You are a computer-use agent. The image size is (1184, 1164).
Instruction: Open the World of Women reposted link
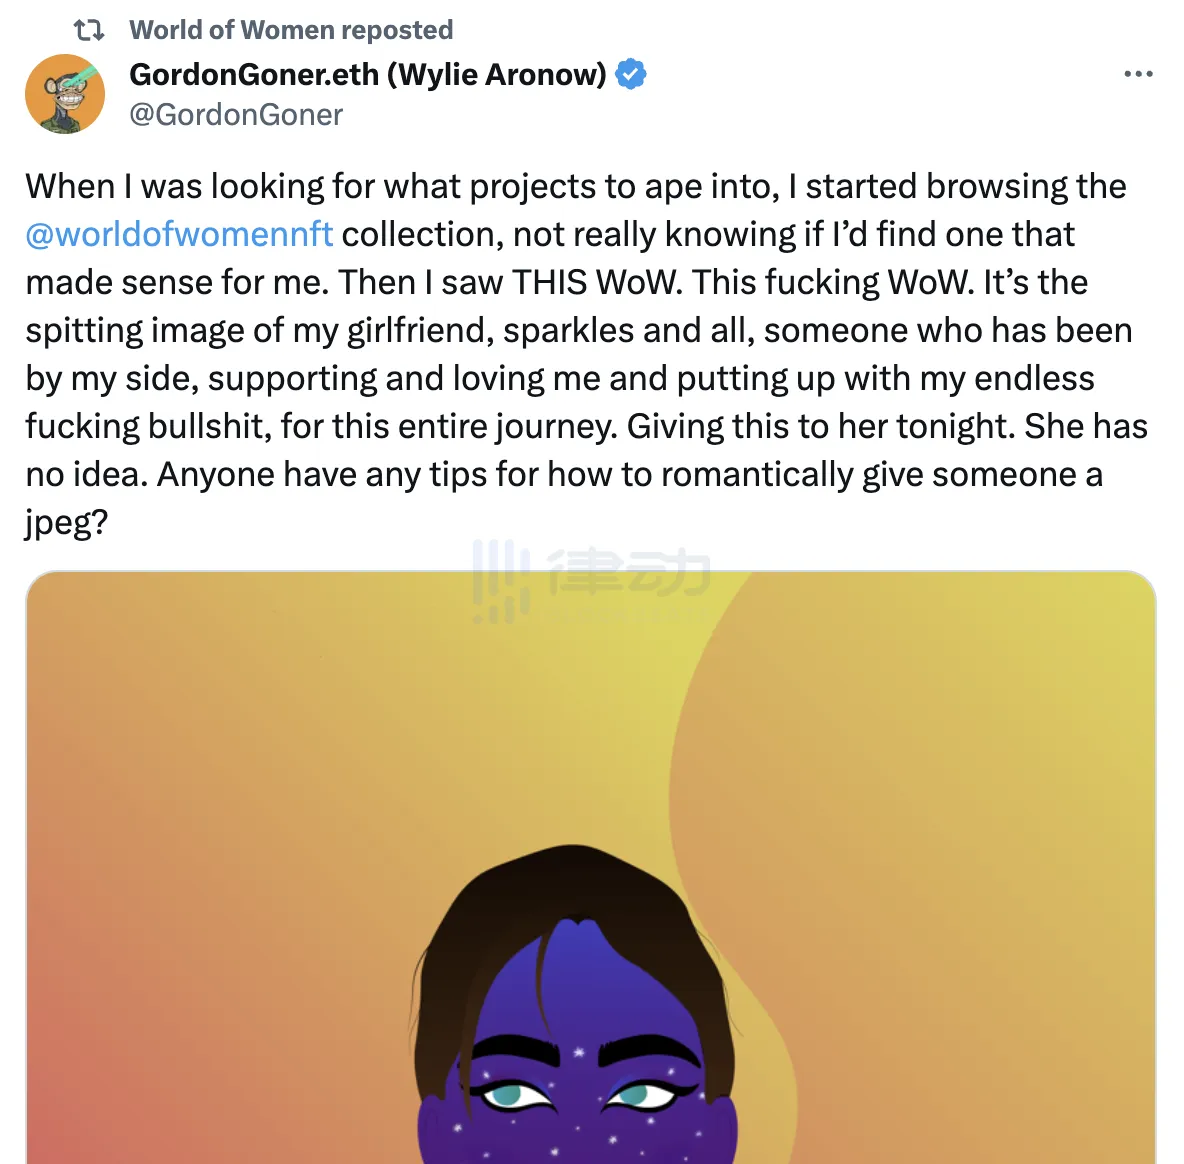[x=291, y=30]
